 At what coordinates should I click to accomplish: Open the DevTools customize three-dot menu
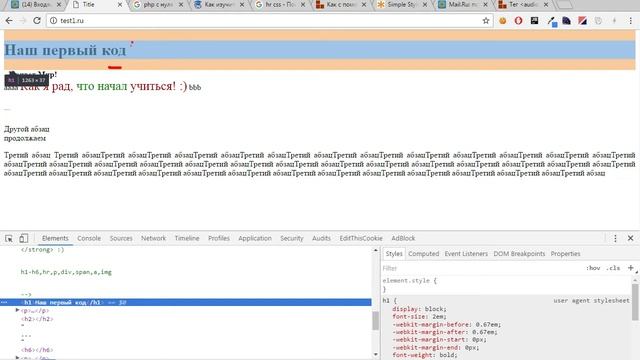(615, 238)
